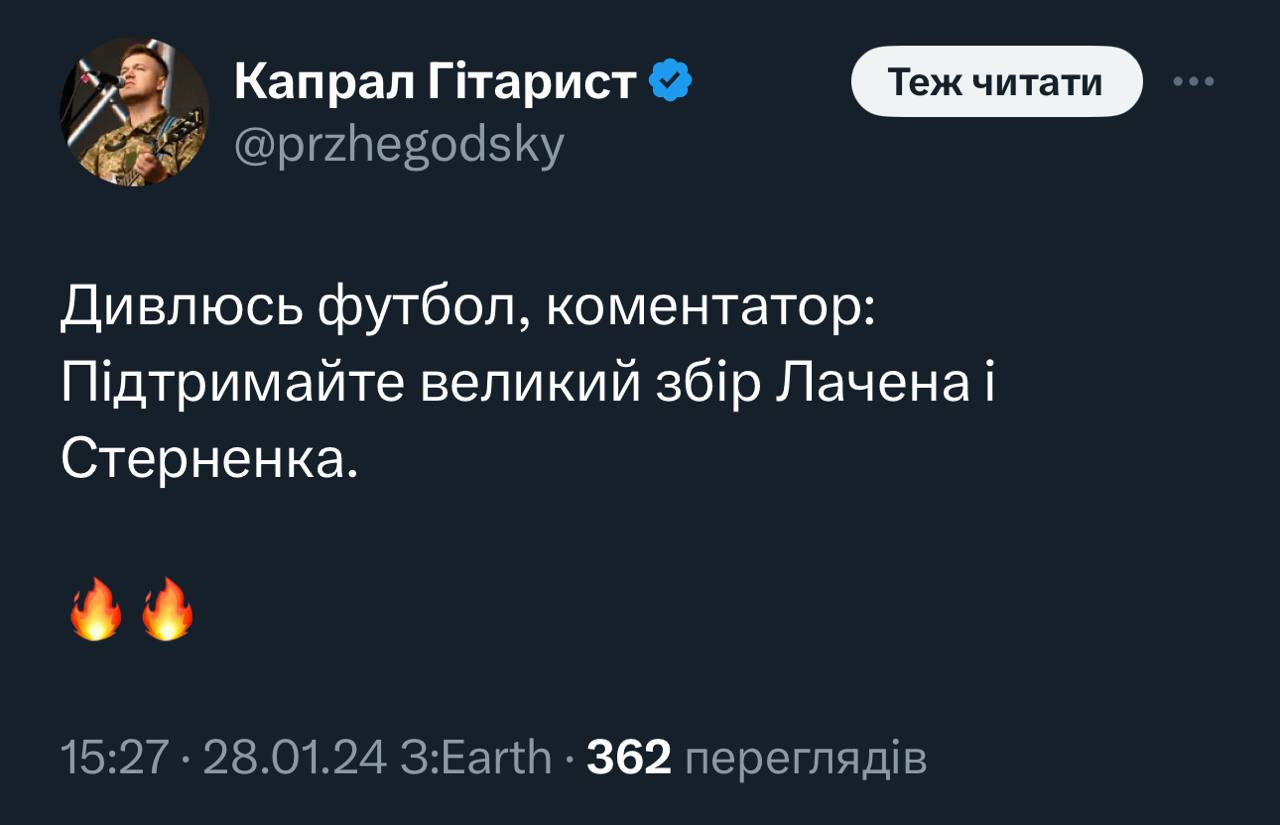Click the 362 views count
The height and width of the screenshot is (825, 1280).
click(628, 758)
